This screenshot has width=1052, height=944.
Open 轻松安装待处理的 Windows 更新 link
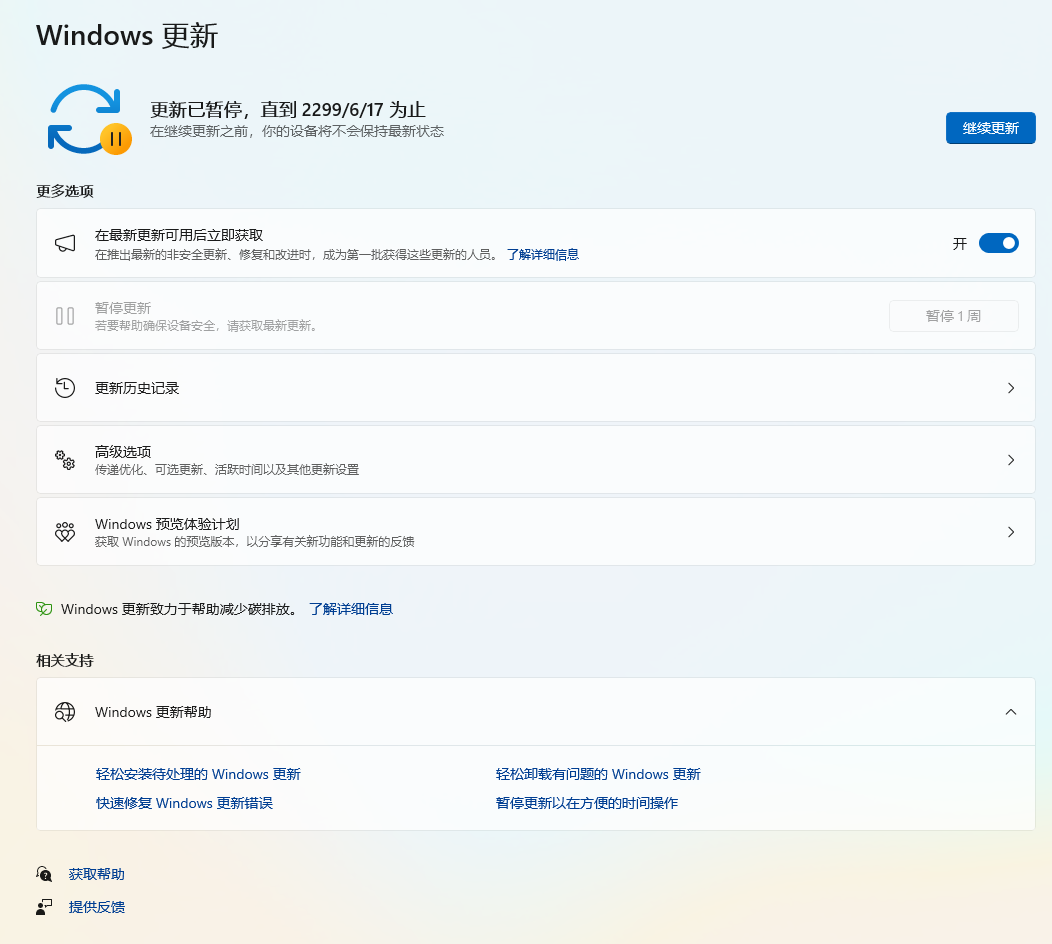tap(198, 774)
